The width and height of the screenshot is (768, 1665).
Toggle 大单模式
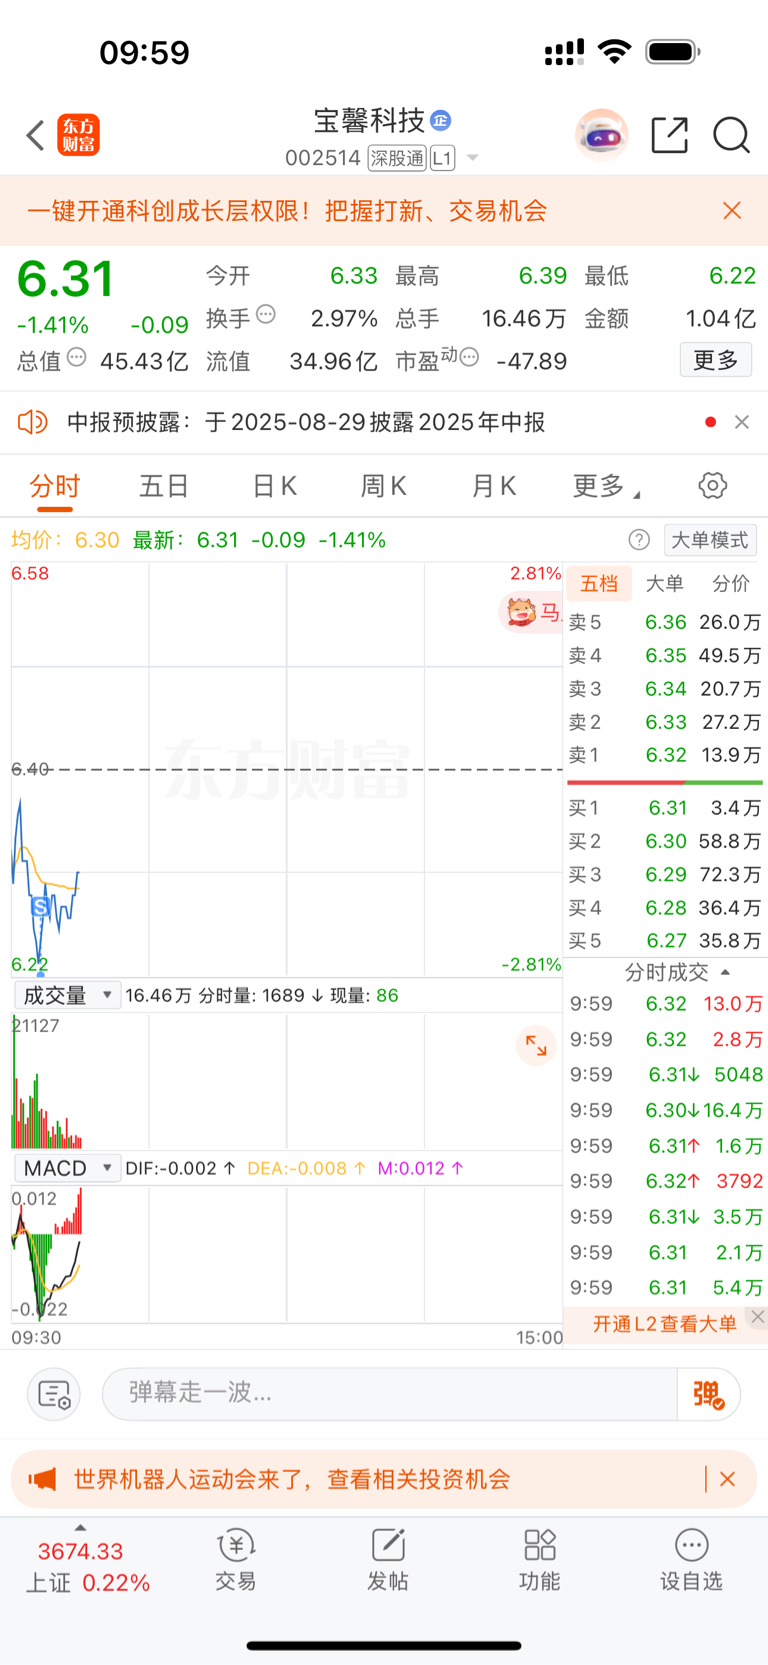(710, 540)
